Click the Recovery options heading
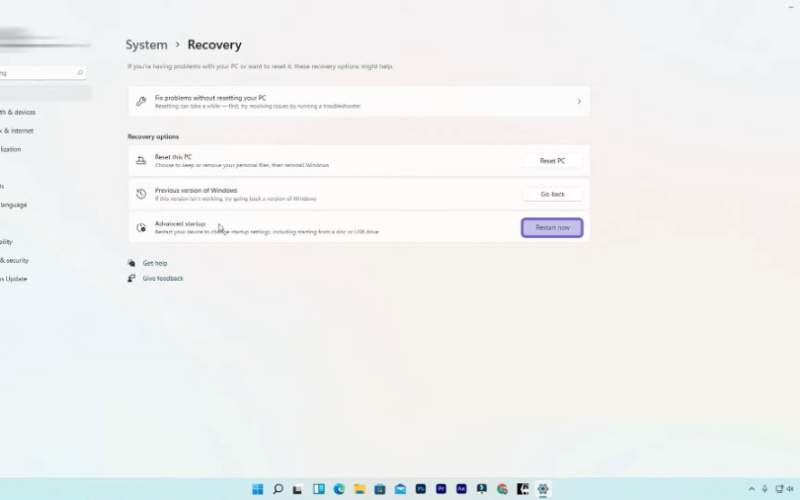Viewport: 800px width, 500px height. coord(153,137)
